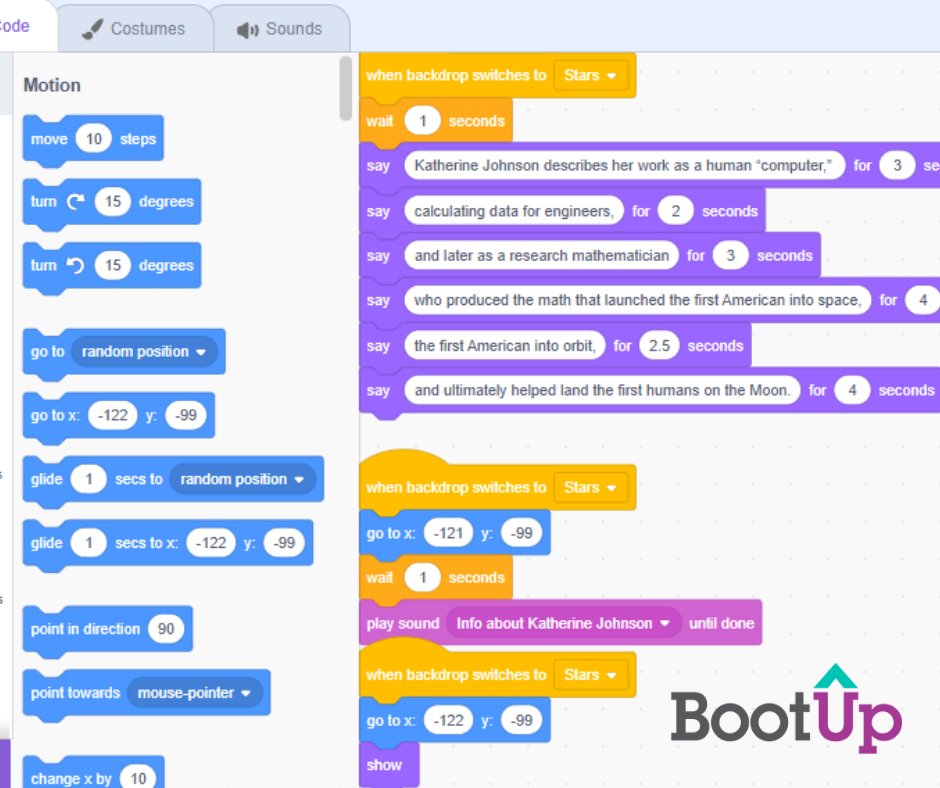
Task: Click seconds value 4 in 'land the first humans' block
Action: tap(852, 390)
